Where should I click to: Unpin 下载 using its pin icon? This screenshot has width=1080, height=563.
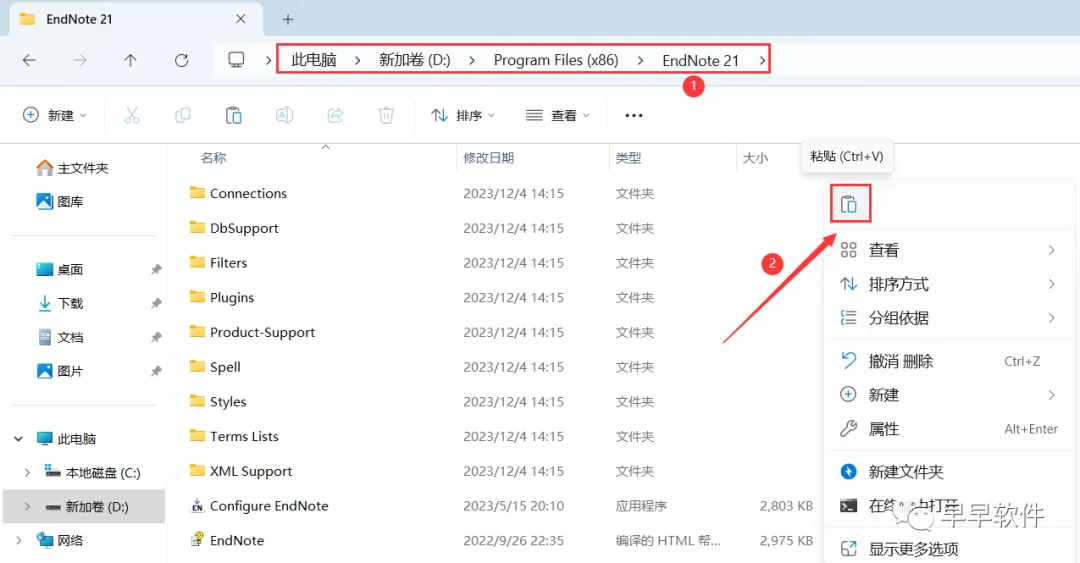(156, 303)
